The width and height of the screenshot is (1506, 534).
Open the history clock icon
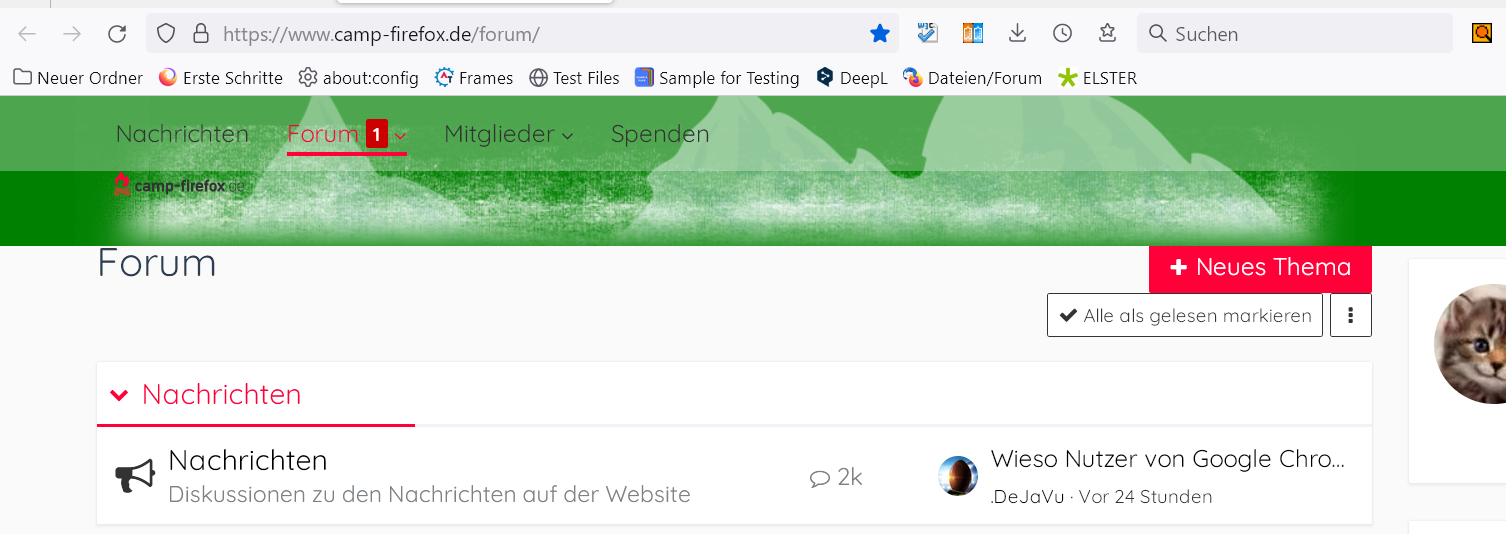pyautogui.click(x=1062, y=34)
